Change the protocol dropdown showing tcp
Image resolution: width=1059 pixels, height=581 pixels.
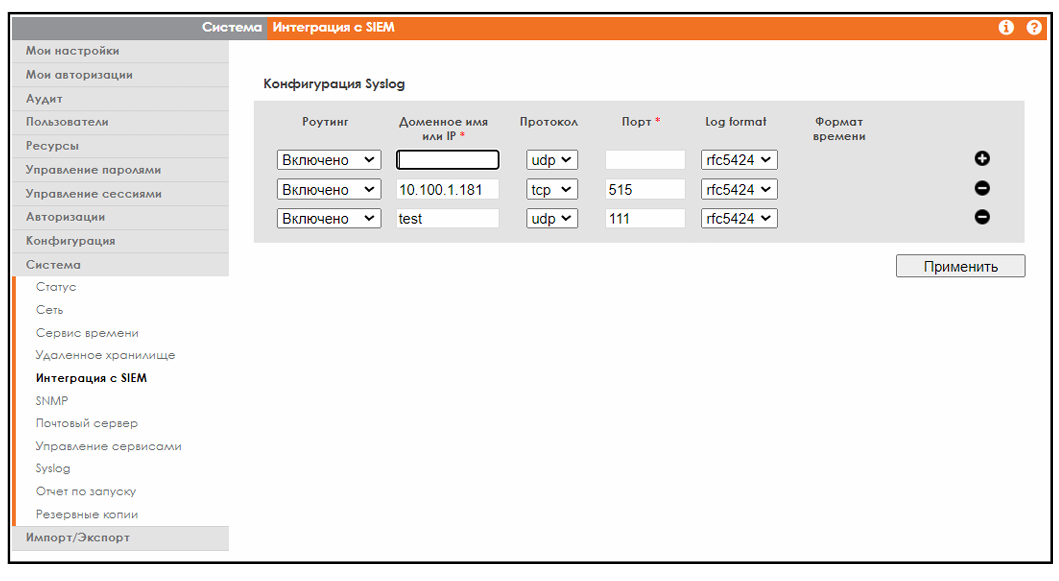552,189
